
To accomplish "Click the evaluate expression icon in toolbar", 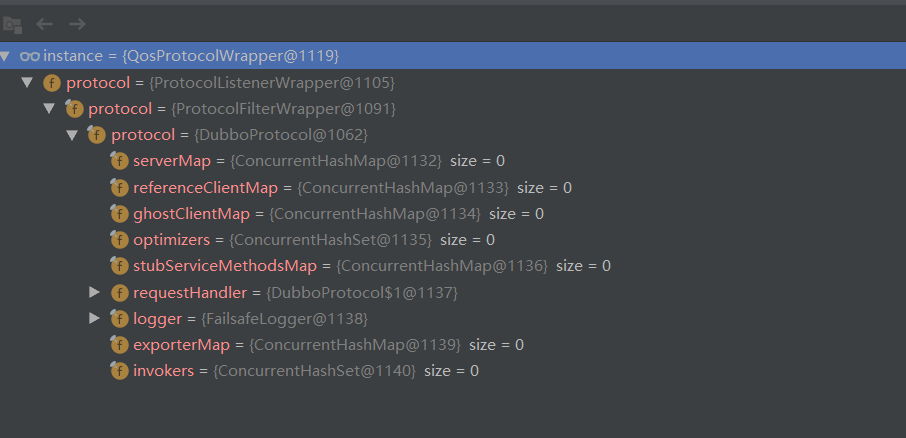I will [x=12, y=23].
